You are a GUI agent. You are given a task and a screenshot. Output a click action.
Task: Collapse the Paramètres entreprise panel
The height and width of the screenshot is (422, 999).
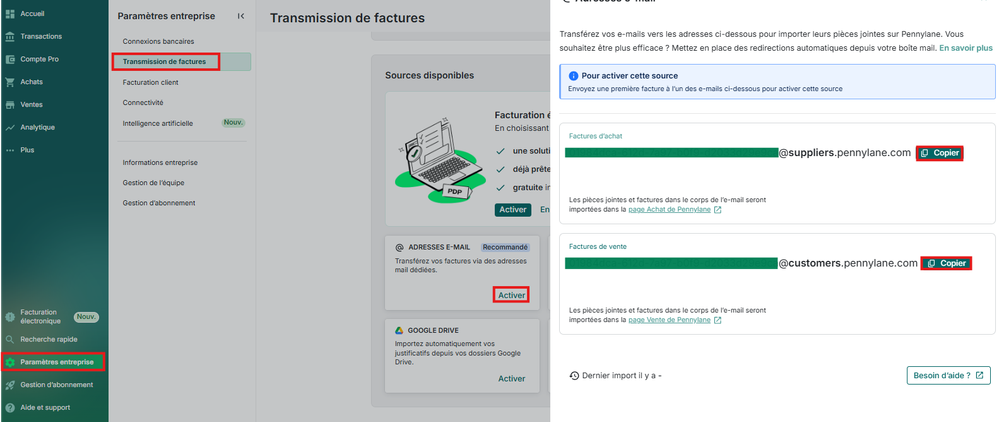click(240, 16)
